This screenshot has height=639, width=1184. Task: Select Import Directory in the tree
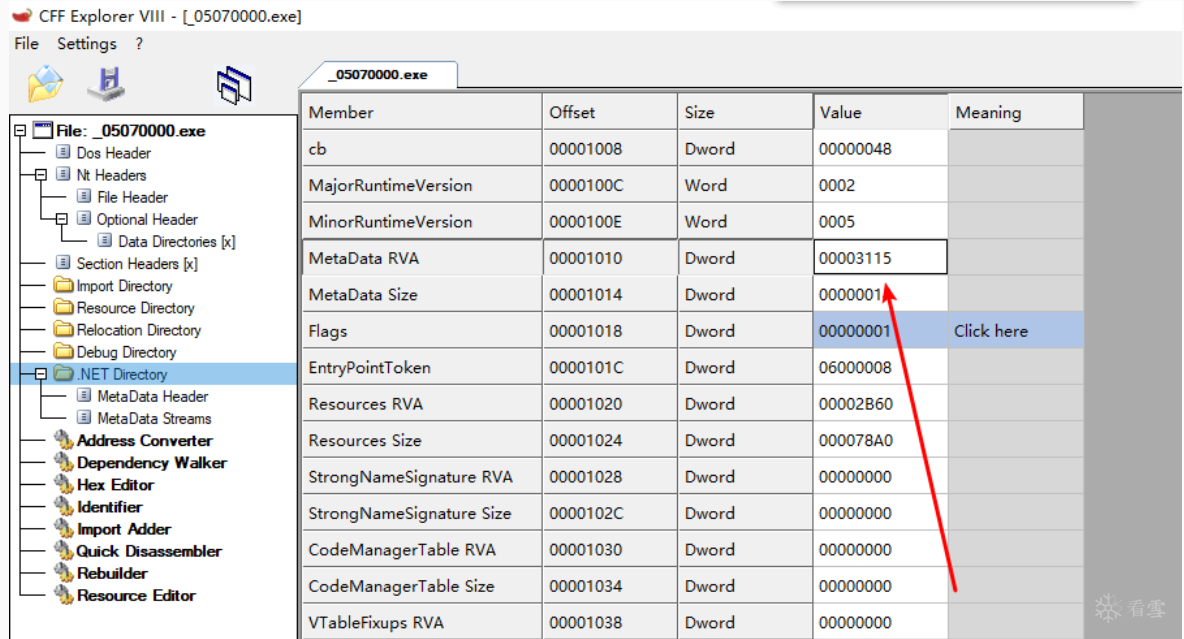point(125,286)
